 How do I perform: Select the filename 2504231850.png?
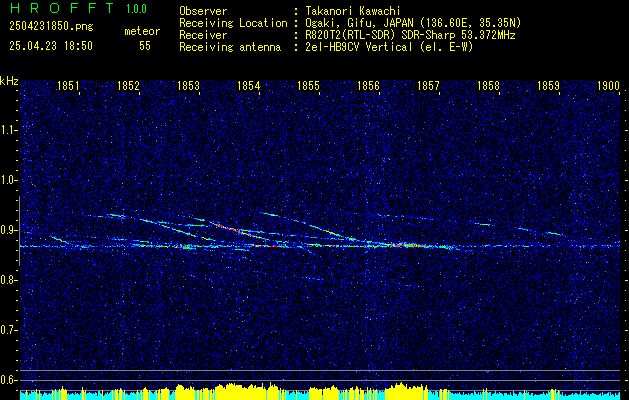(51, 27)
